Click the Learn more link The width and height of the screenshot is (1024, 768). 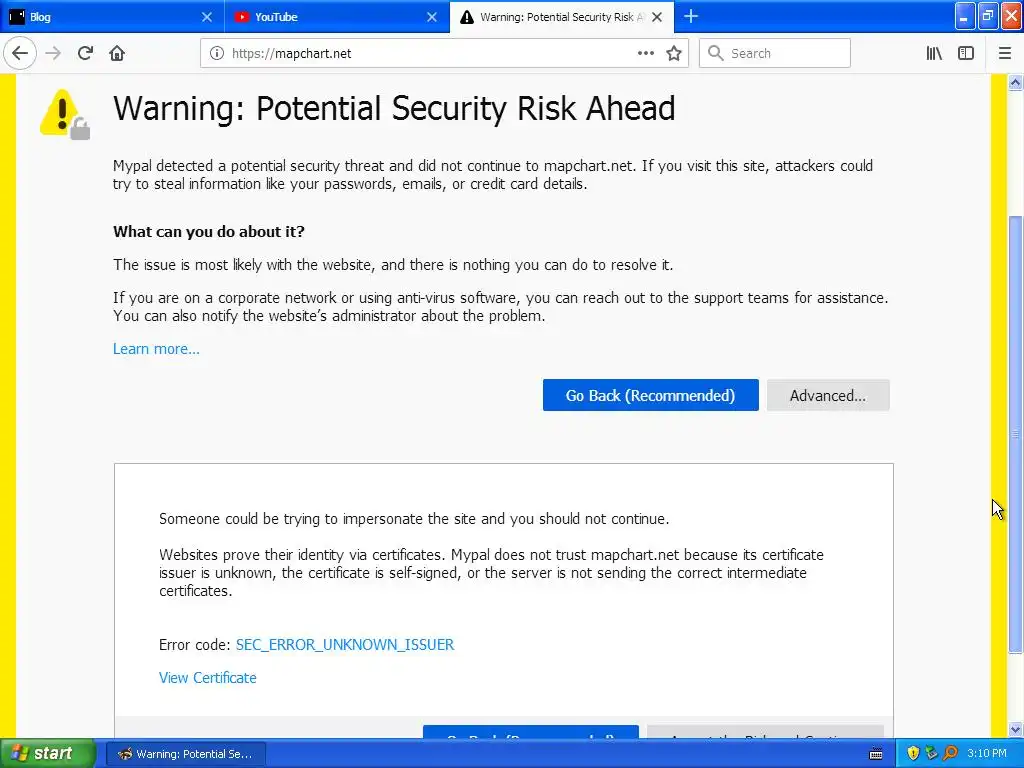156,349
